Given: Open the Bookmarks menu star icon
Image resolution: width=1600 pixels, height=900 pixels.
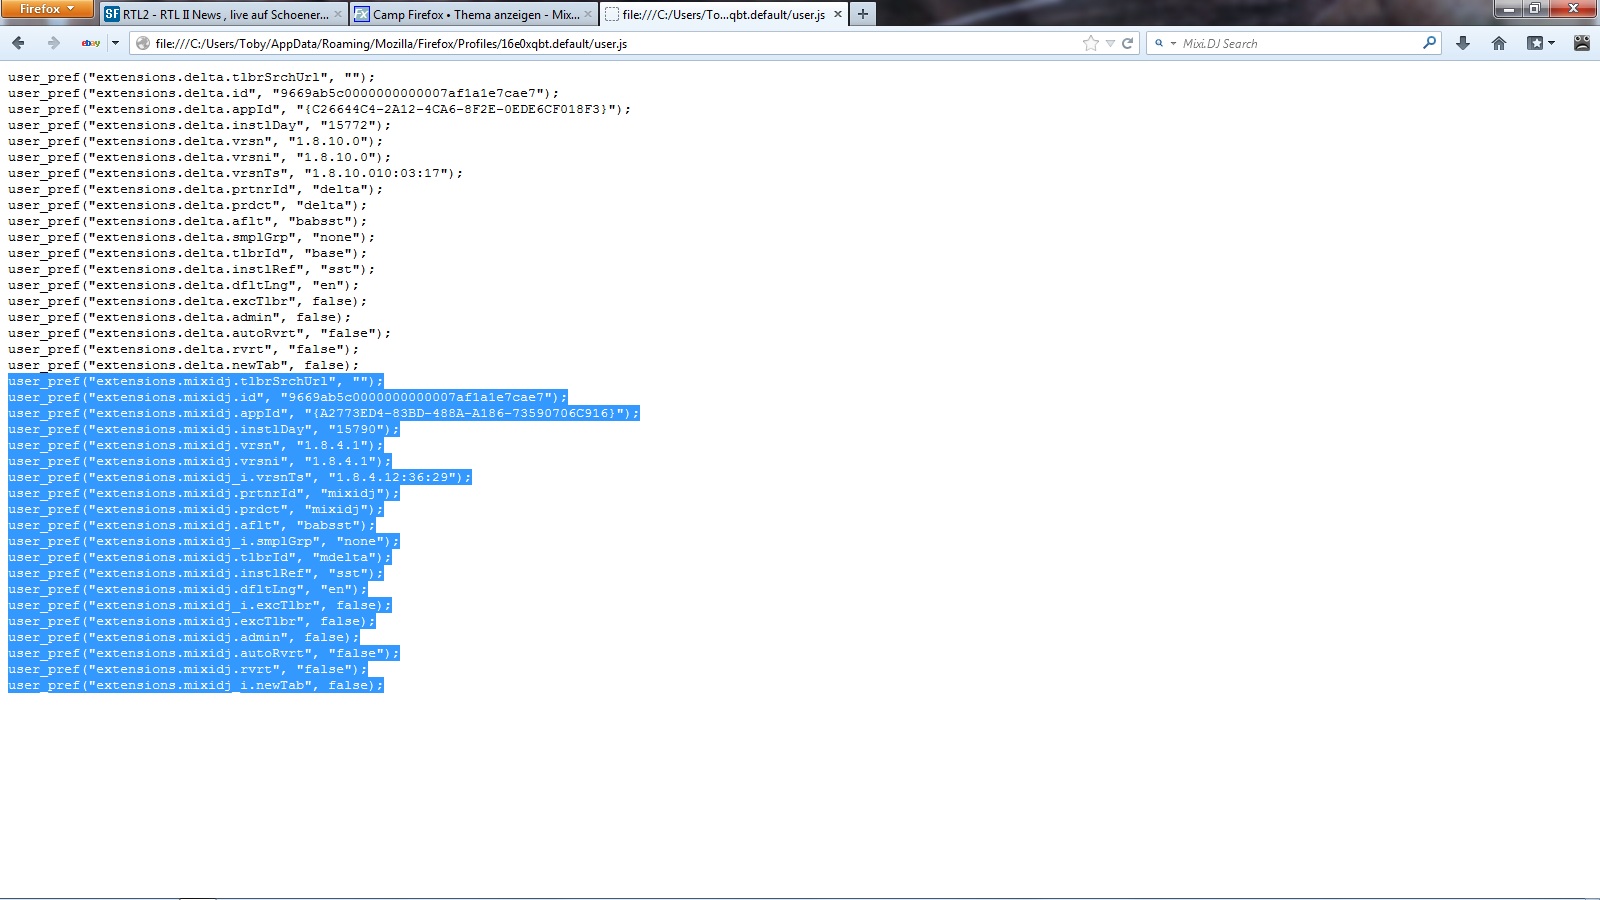Looking at the screenshot, I should tap(1540, 43).
